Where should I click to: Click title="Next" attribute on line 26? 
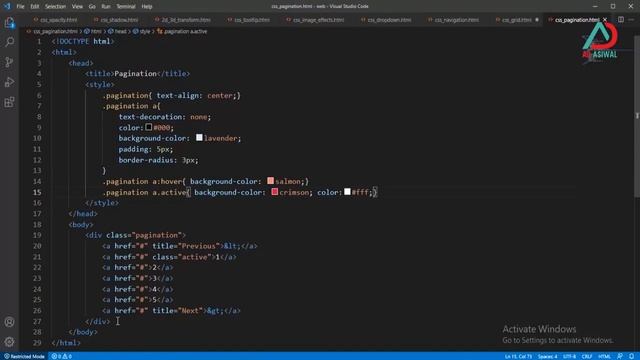pyautogui.click(x=178, y=311)
